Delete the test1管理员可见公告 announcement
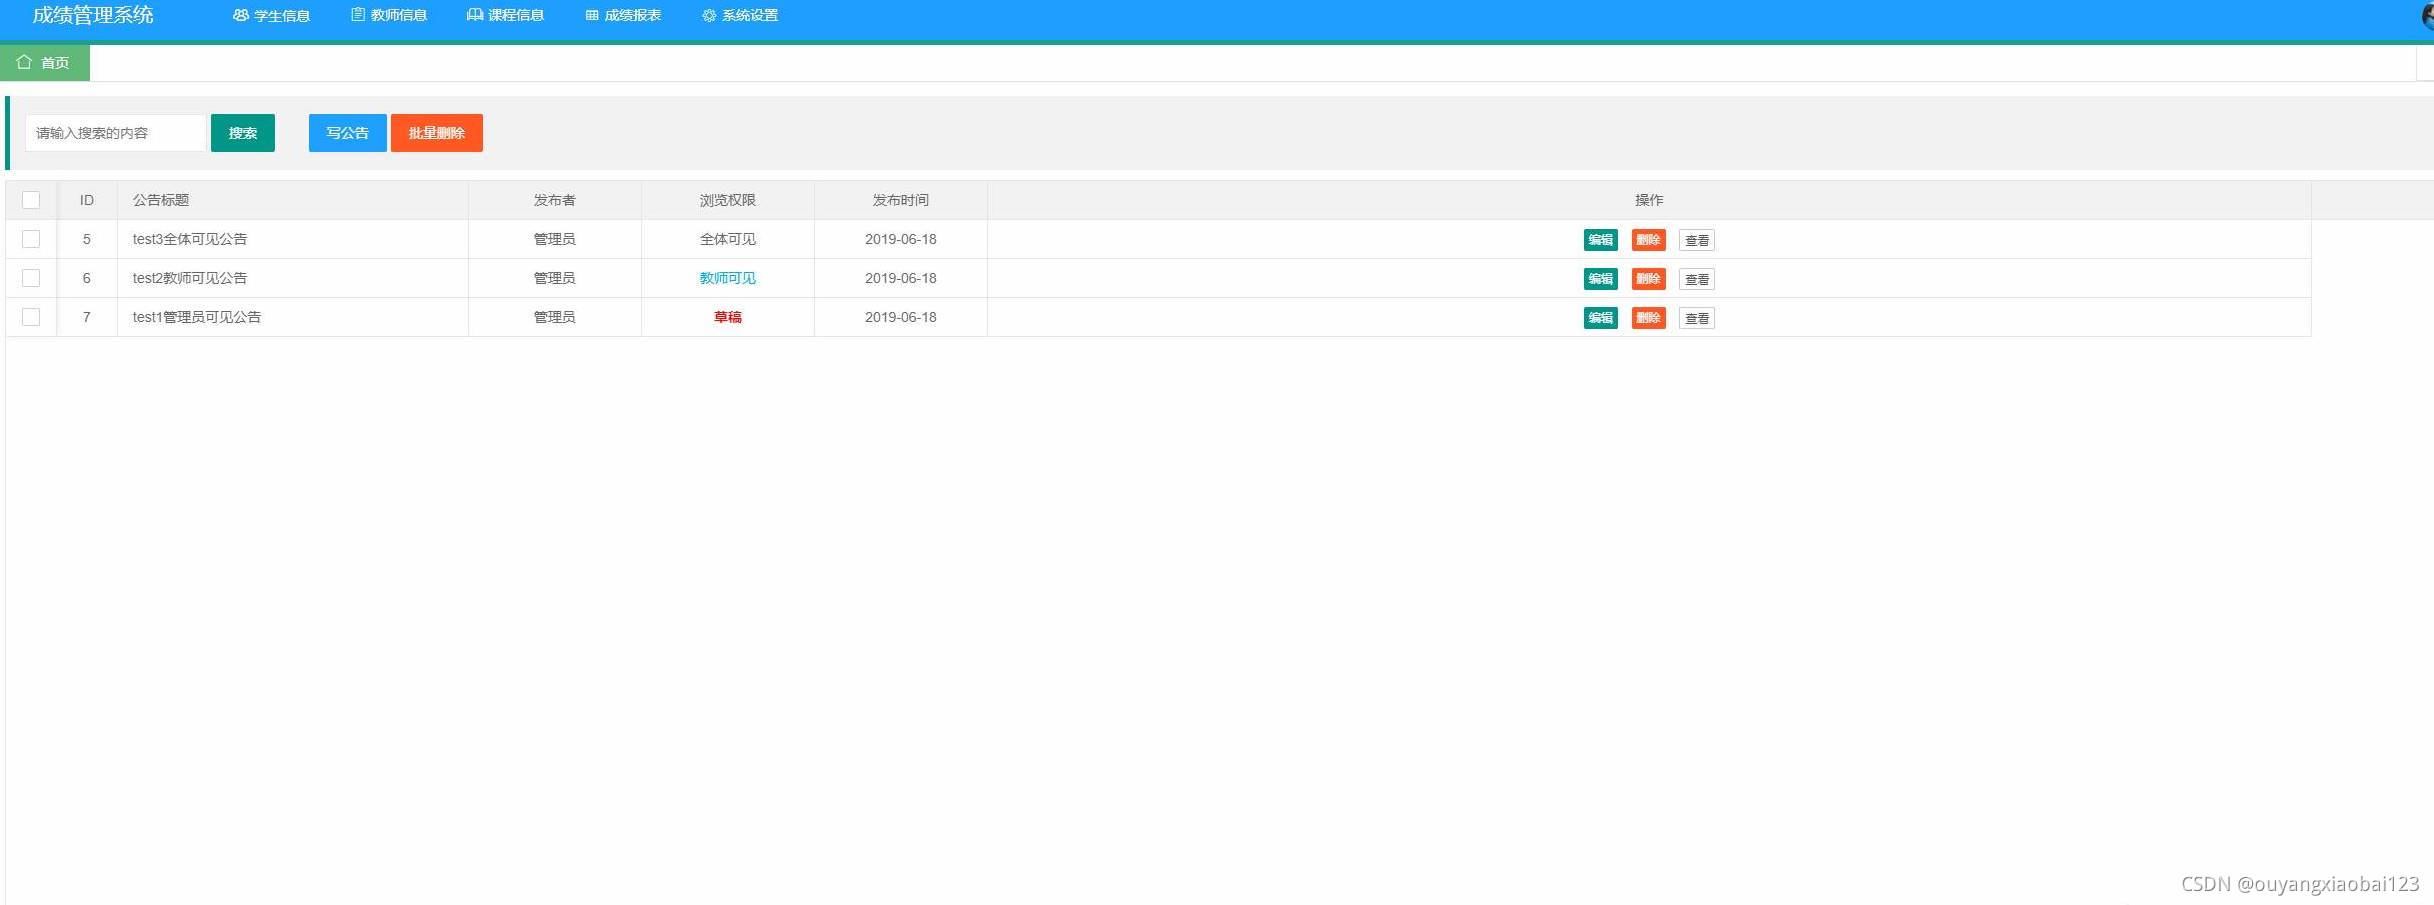This screenshot has height=905, width=2434. (x=1649, y=318)
